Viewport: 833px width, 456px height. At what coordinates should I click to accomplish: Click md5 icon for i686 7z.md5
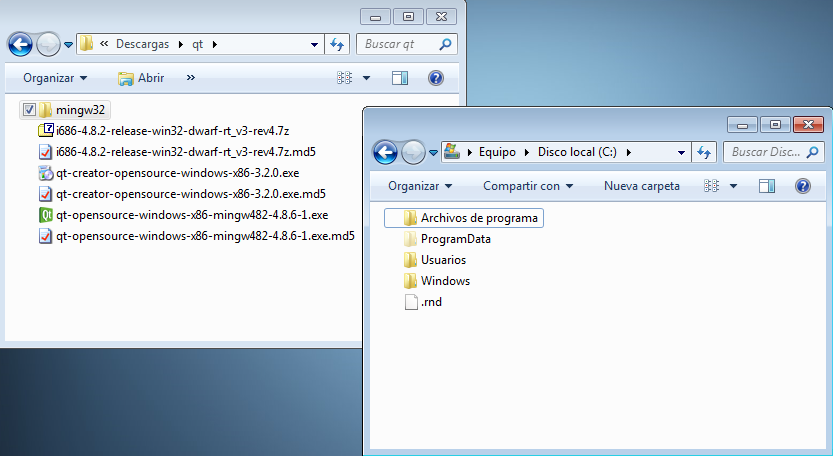click(46, 152)
